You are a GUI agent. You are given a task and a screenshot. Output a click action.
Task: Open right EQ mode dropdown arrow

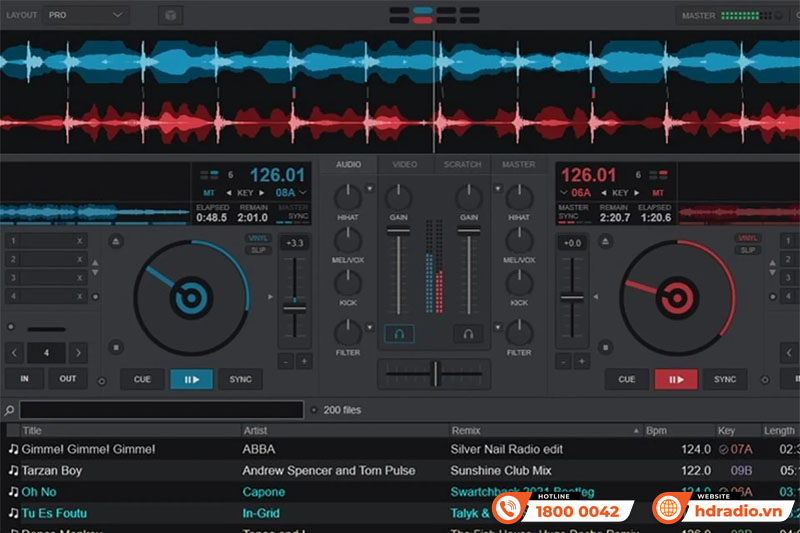click(x=497, y=189)
